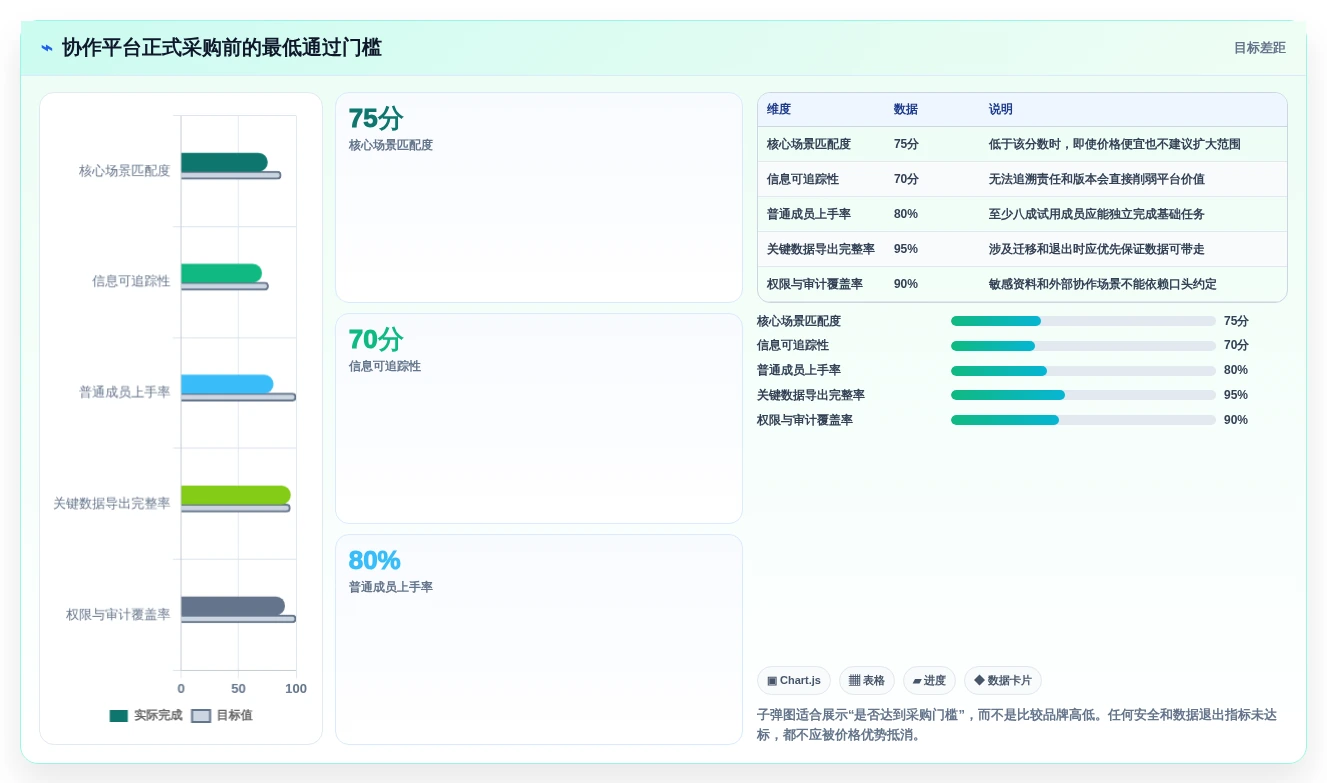Toggle the 目标值 legend entry
The width and height of the screenshot is (1327, 783).
[222, 716]
